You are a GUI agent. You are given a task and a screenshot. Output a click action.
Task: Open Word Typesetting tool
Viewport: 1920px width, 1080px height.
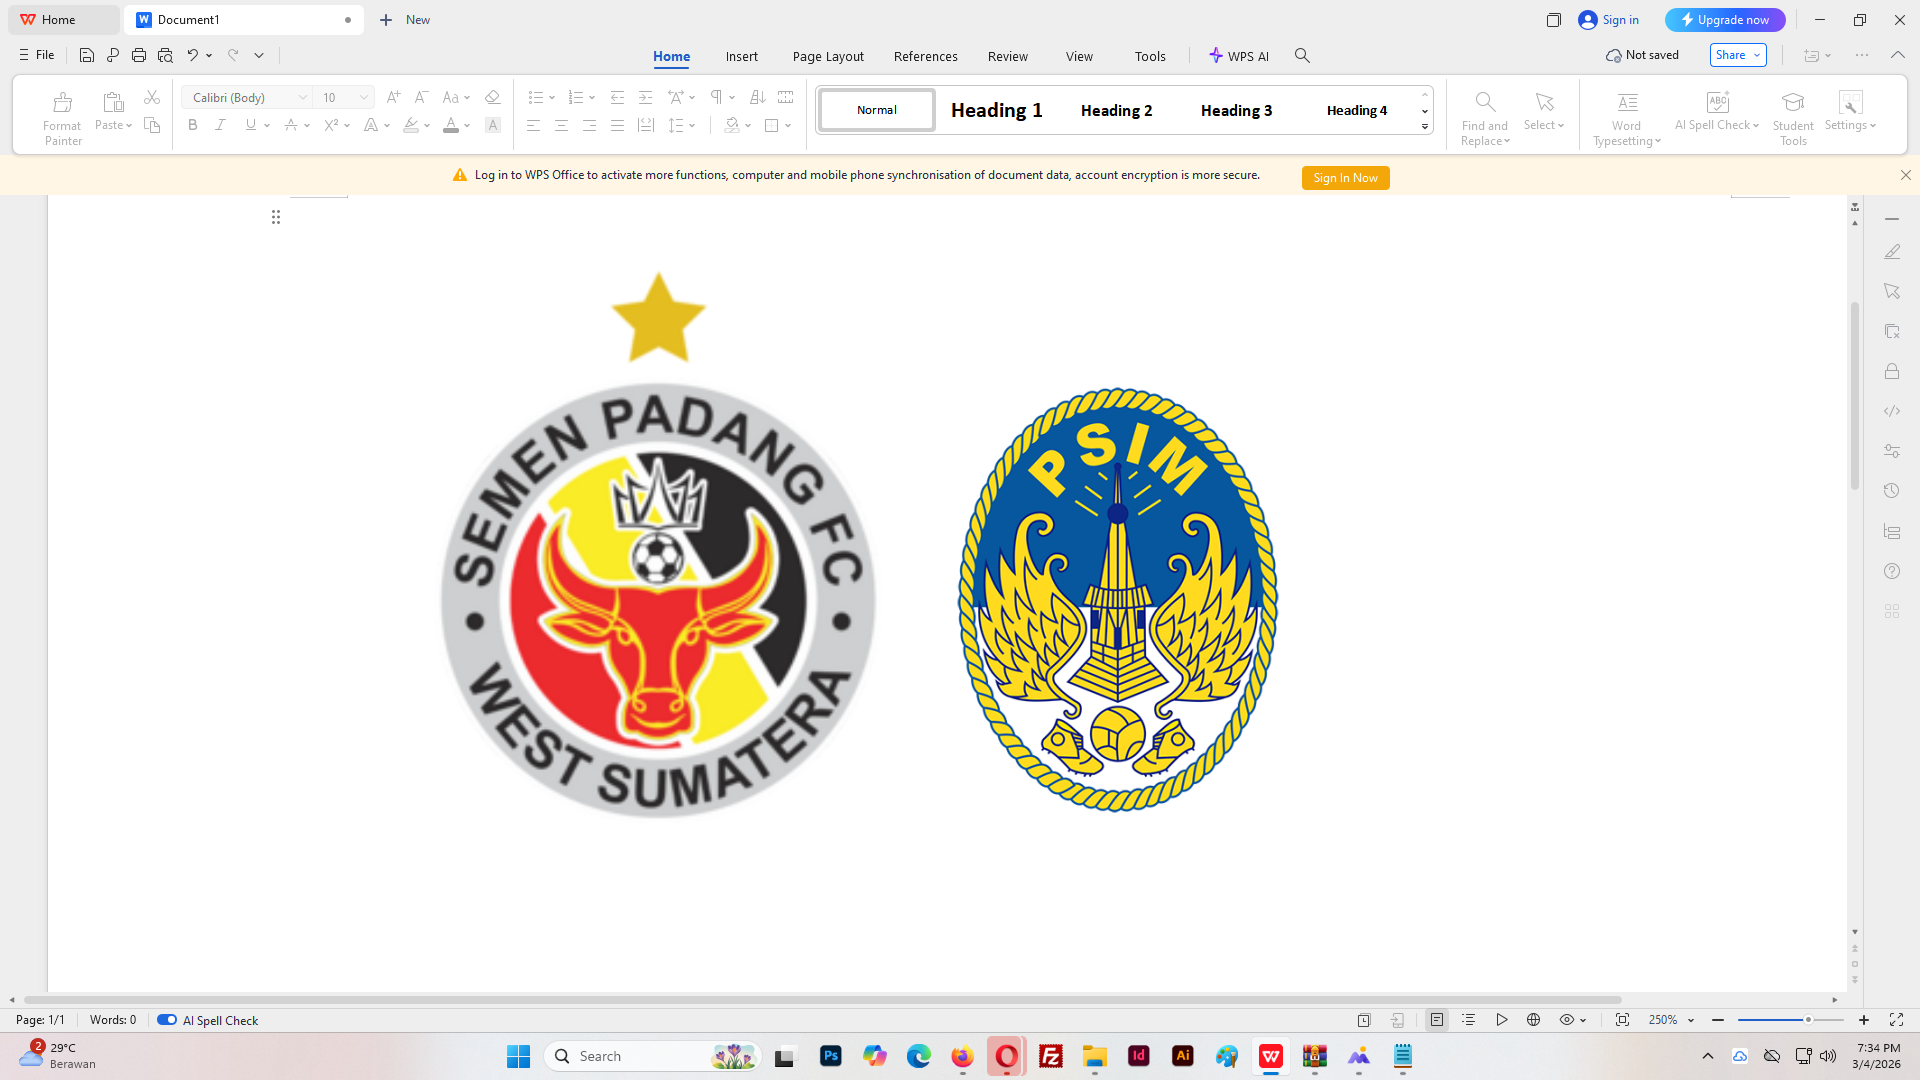point(1627,118)
